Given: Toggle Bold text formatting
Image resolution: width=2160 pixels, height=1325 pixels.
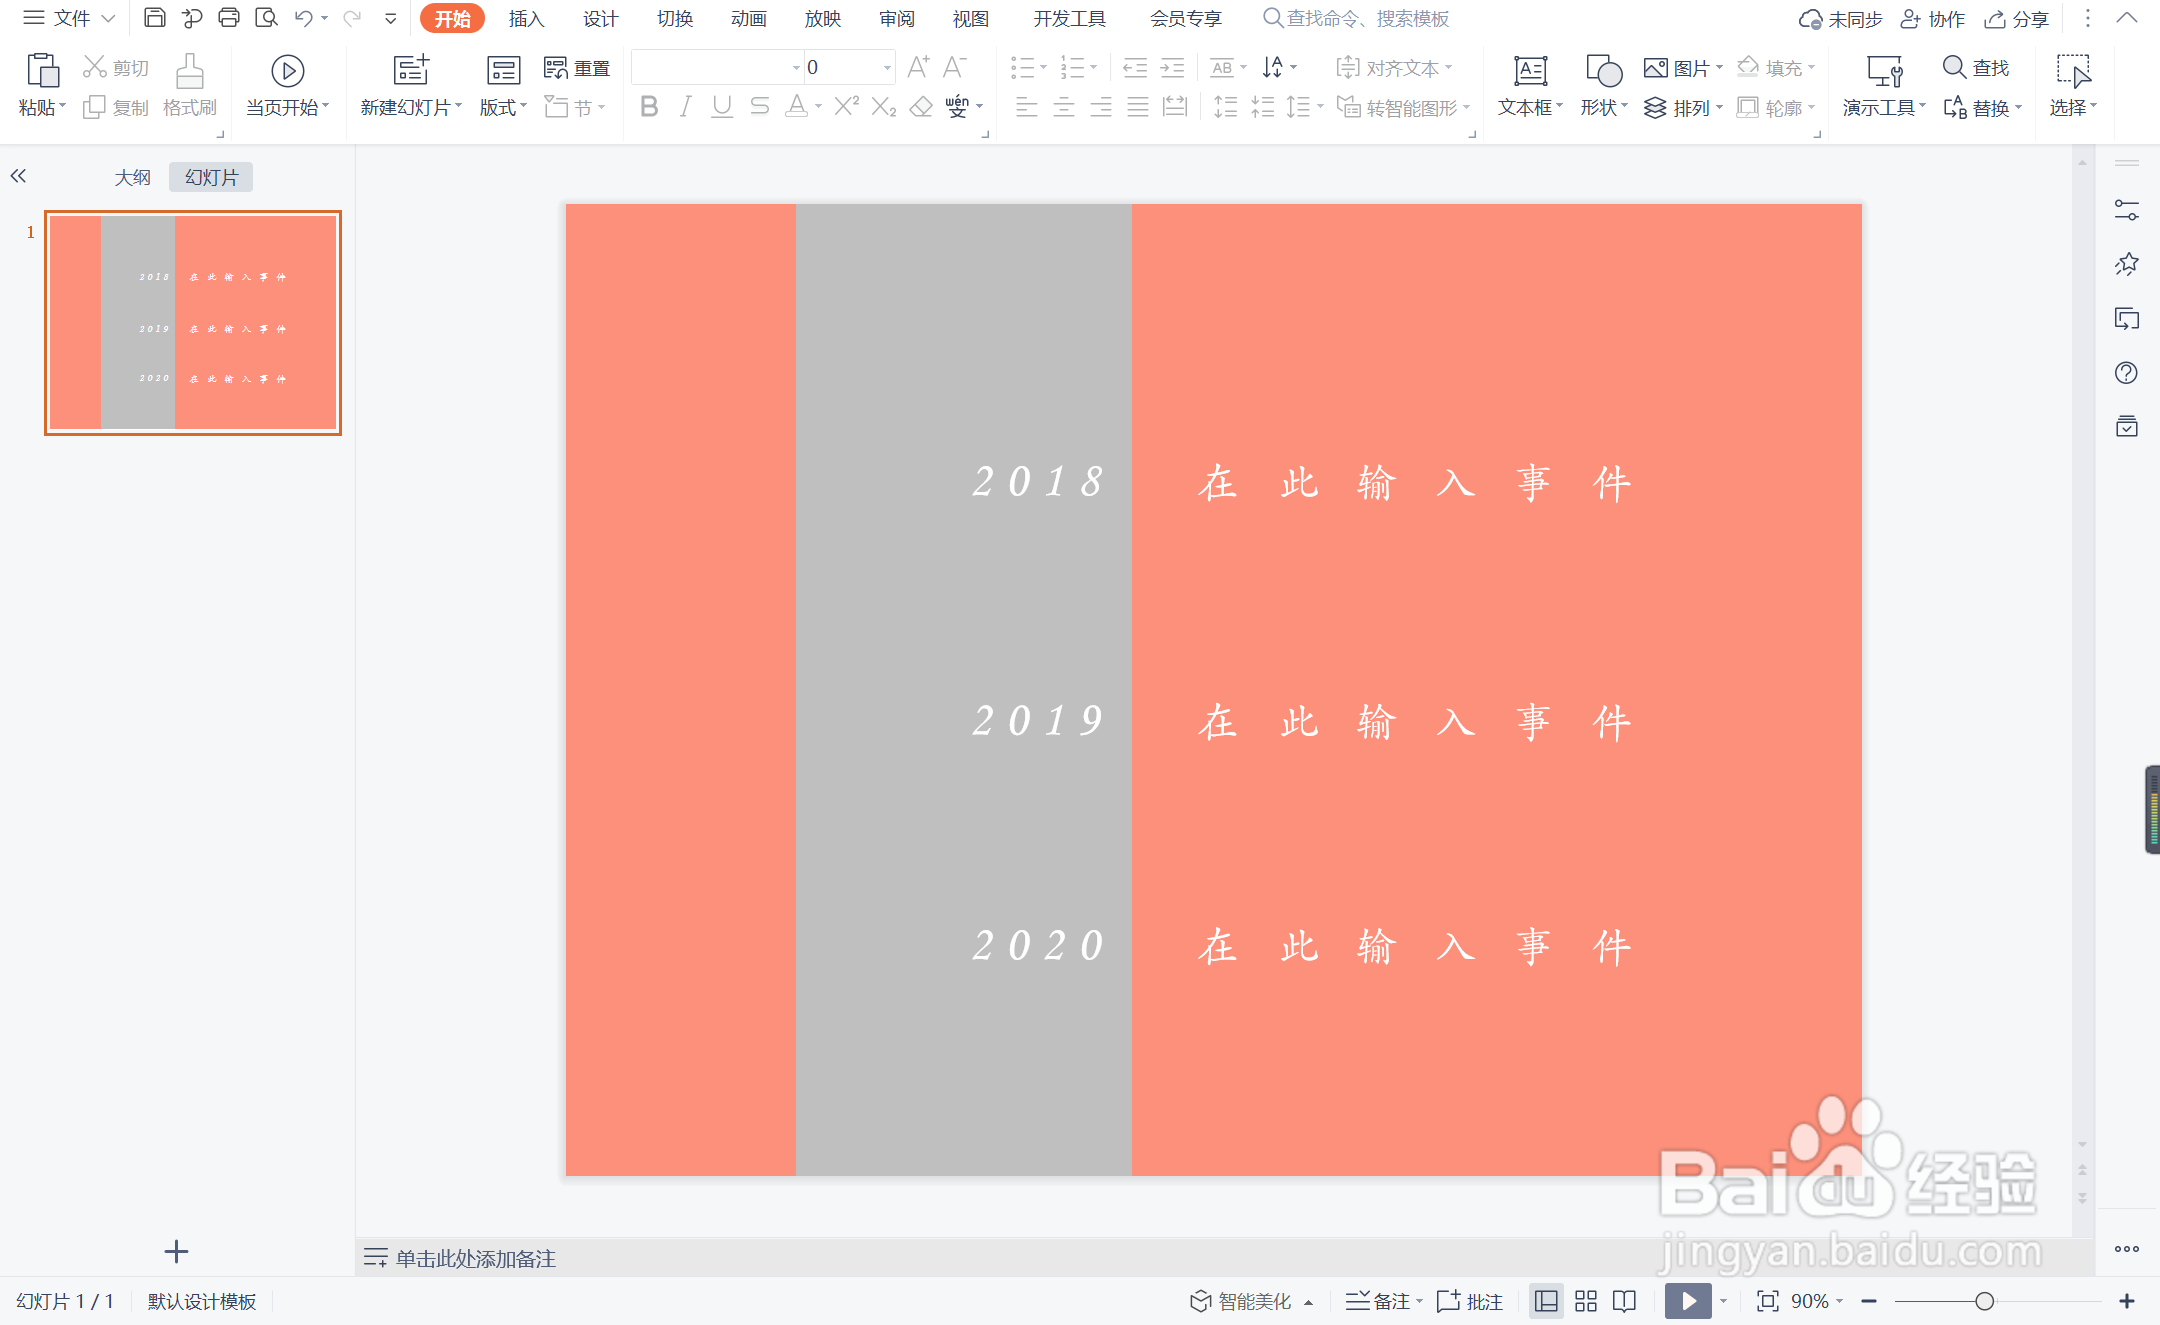Looking at the screenshot, I should 649,107.
